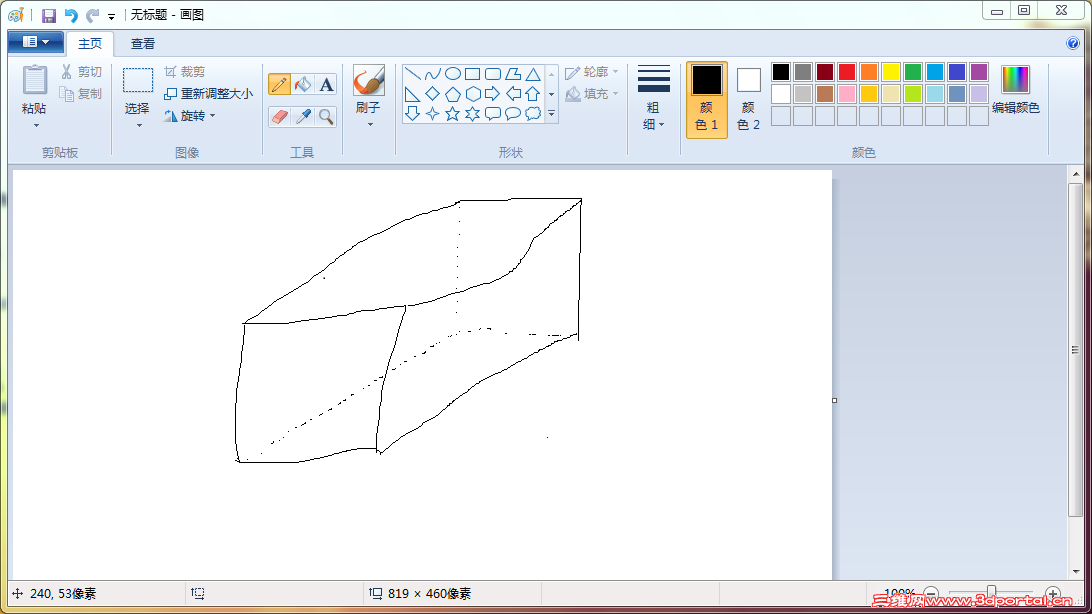The image size is (1092, 614).
Task: Select the Pencil tool
Action: click(x=279, y=84)
